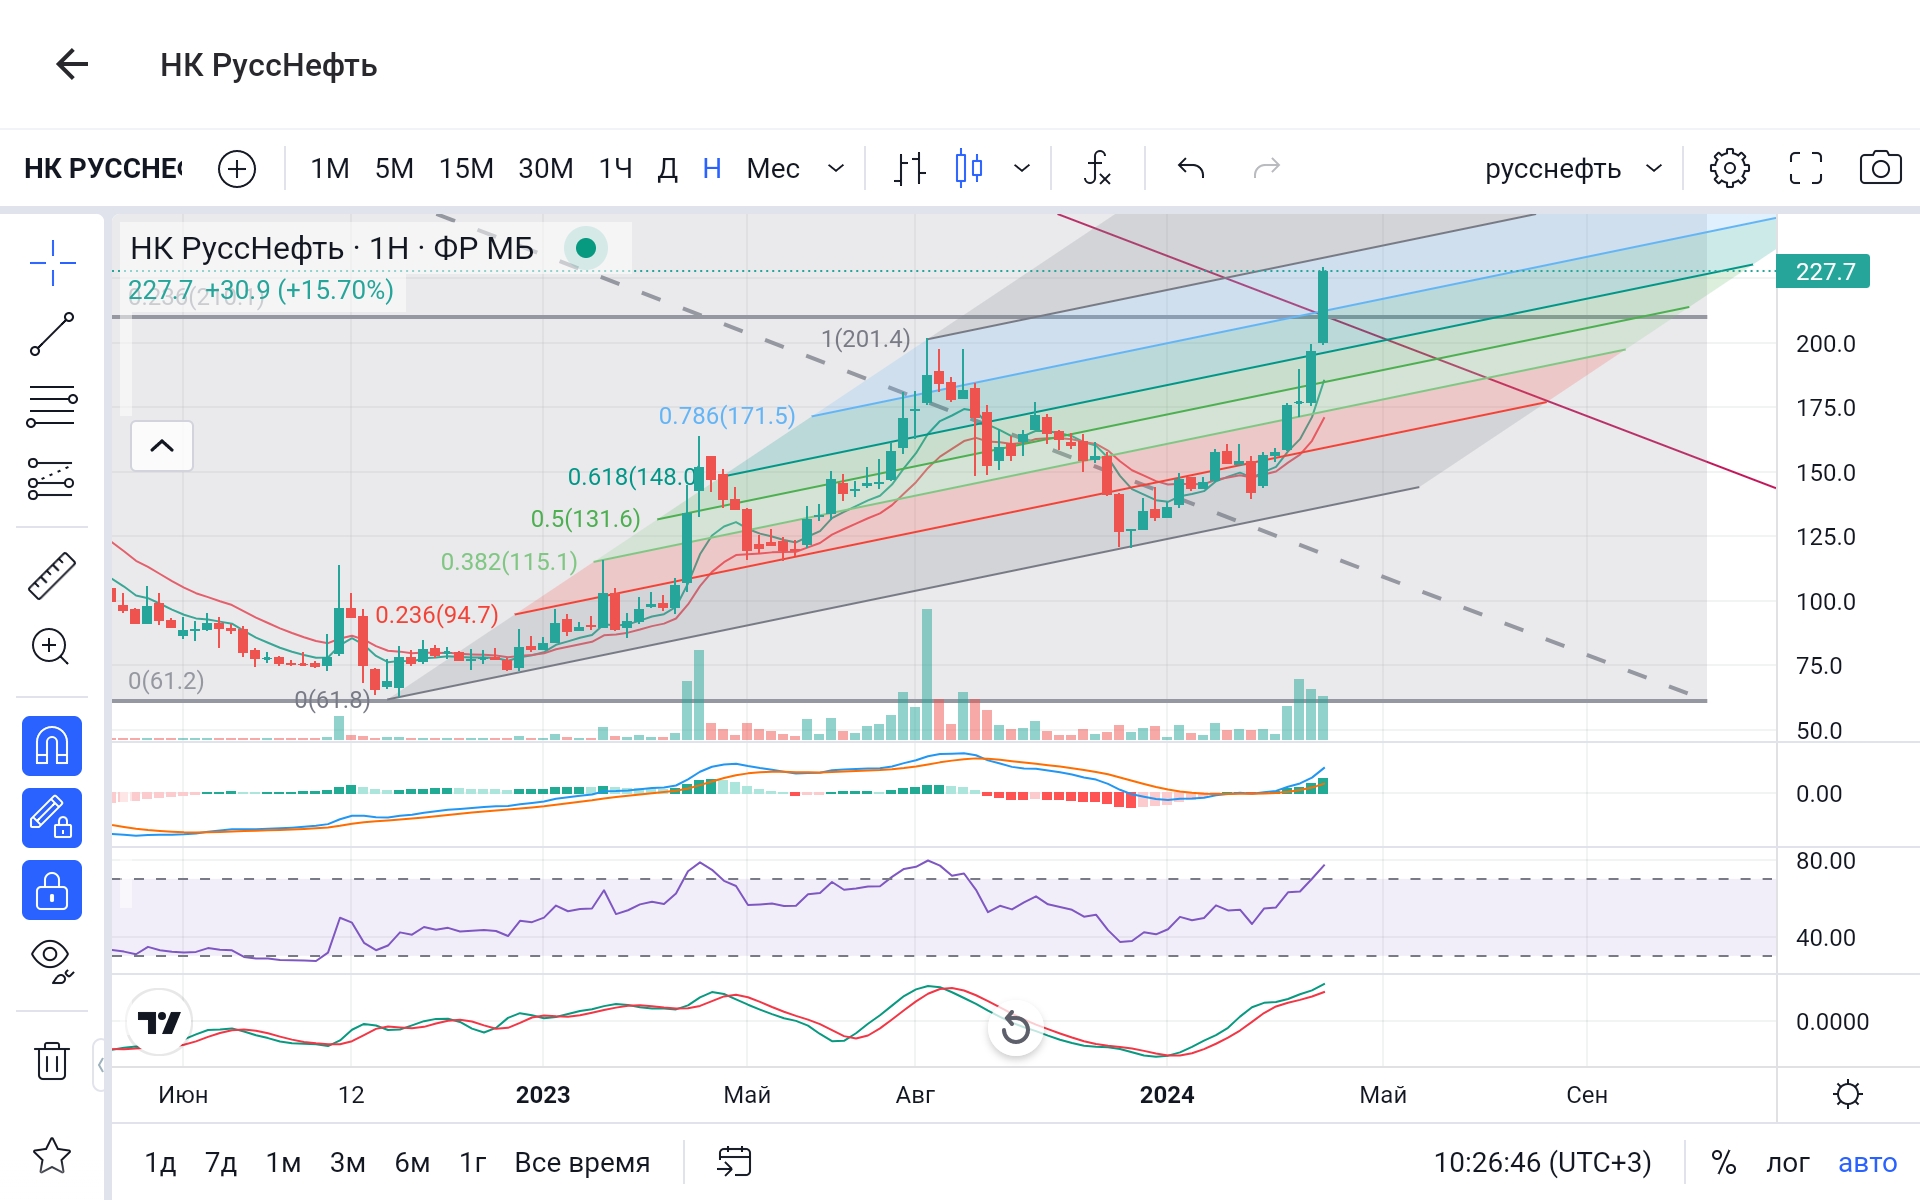The image size is (1920, 1200).
Task: Reset chart view with circular arrow
Action: pyautogui.click(x=1016, y=1027)
